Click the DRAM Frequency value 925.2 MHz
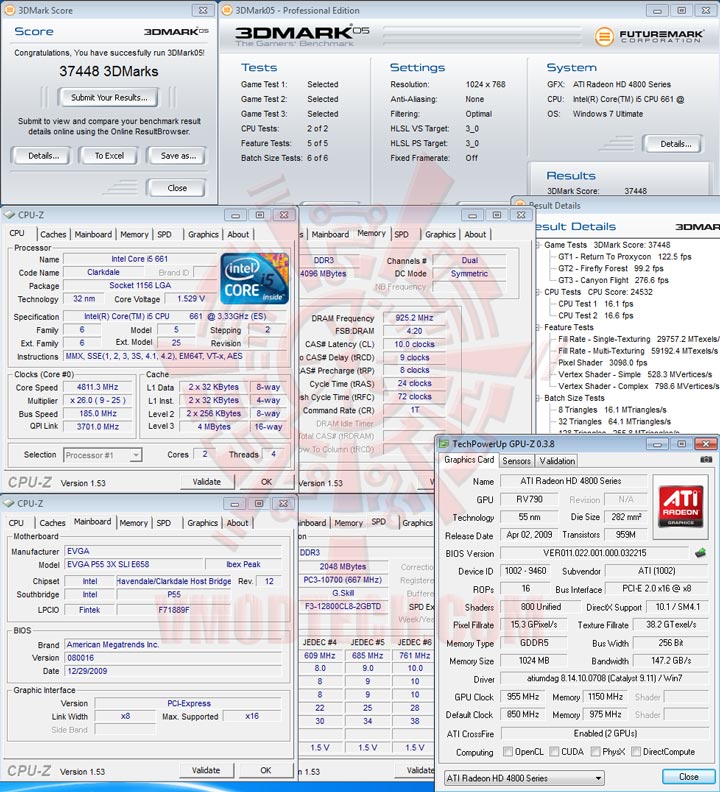This screenshot has width=720, height=792. pos(414,318)
